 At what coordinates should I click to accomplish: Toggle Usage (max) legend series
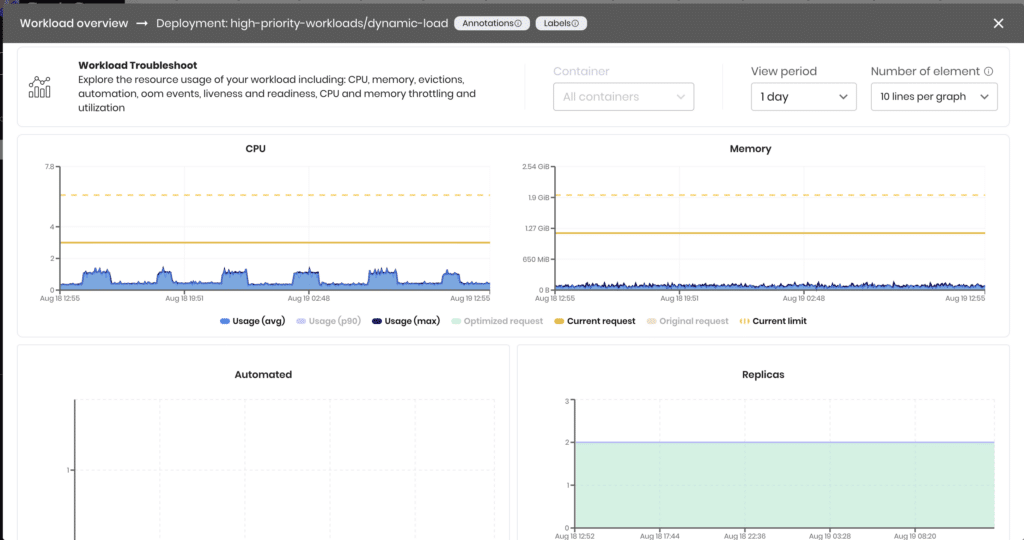coord(405,321)
